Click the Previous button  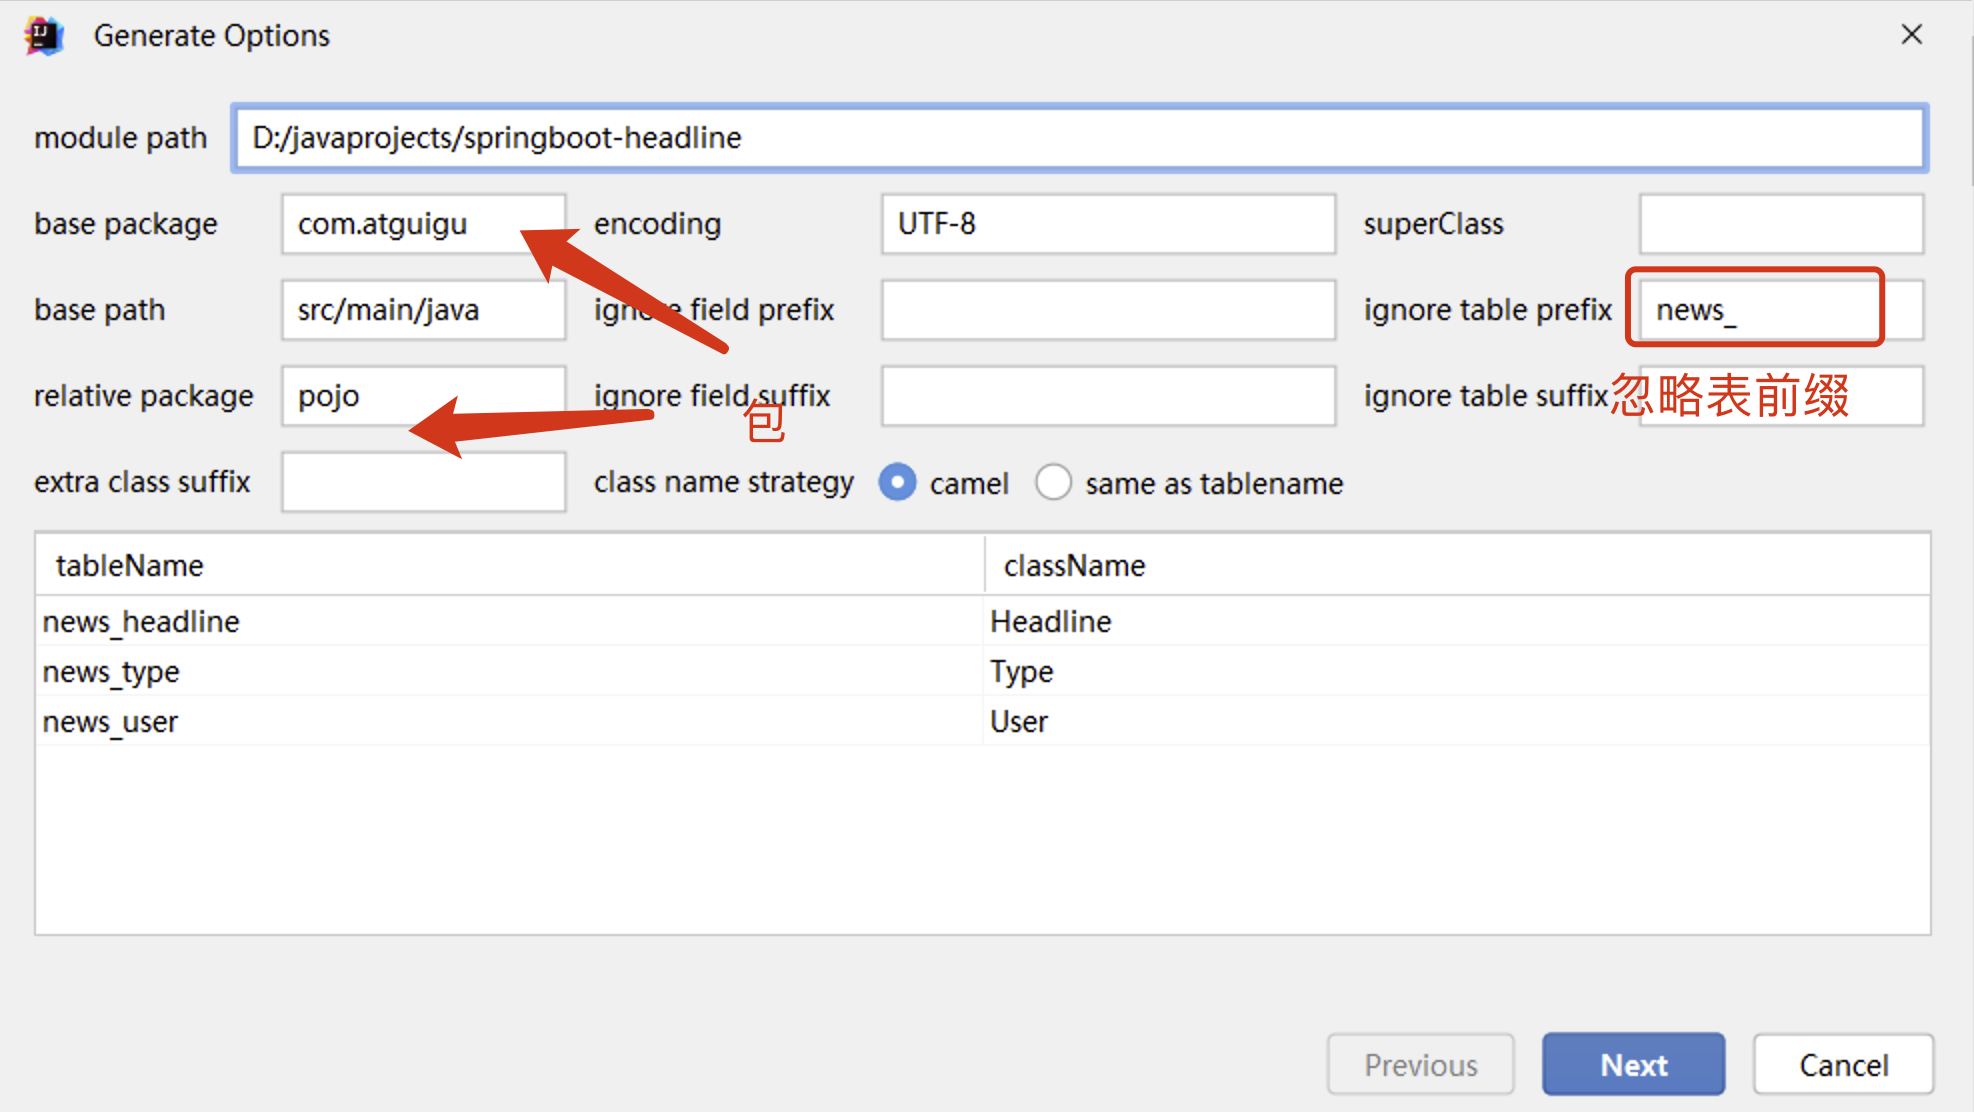[1420, 1065]
